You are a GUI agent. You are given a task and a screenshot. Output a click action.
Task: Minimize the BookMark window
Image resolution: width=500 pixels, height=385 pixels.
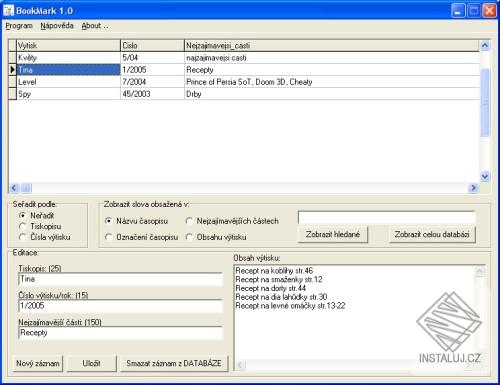coord(458,11)
